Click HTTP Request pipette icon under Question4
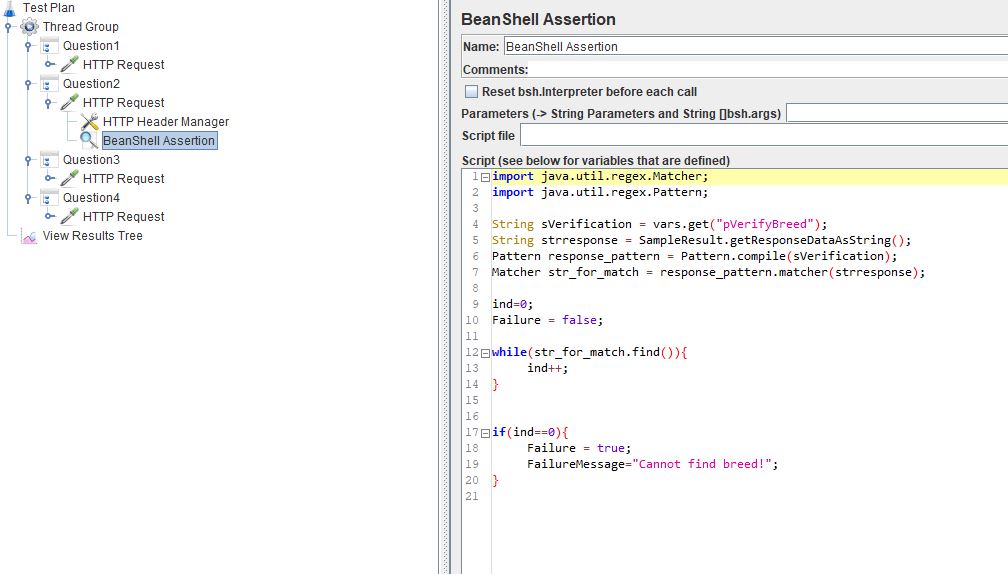Screen dimensions: 1008x574 (69, 216)
